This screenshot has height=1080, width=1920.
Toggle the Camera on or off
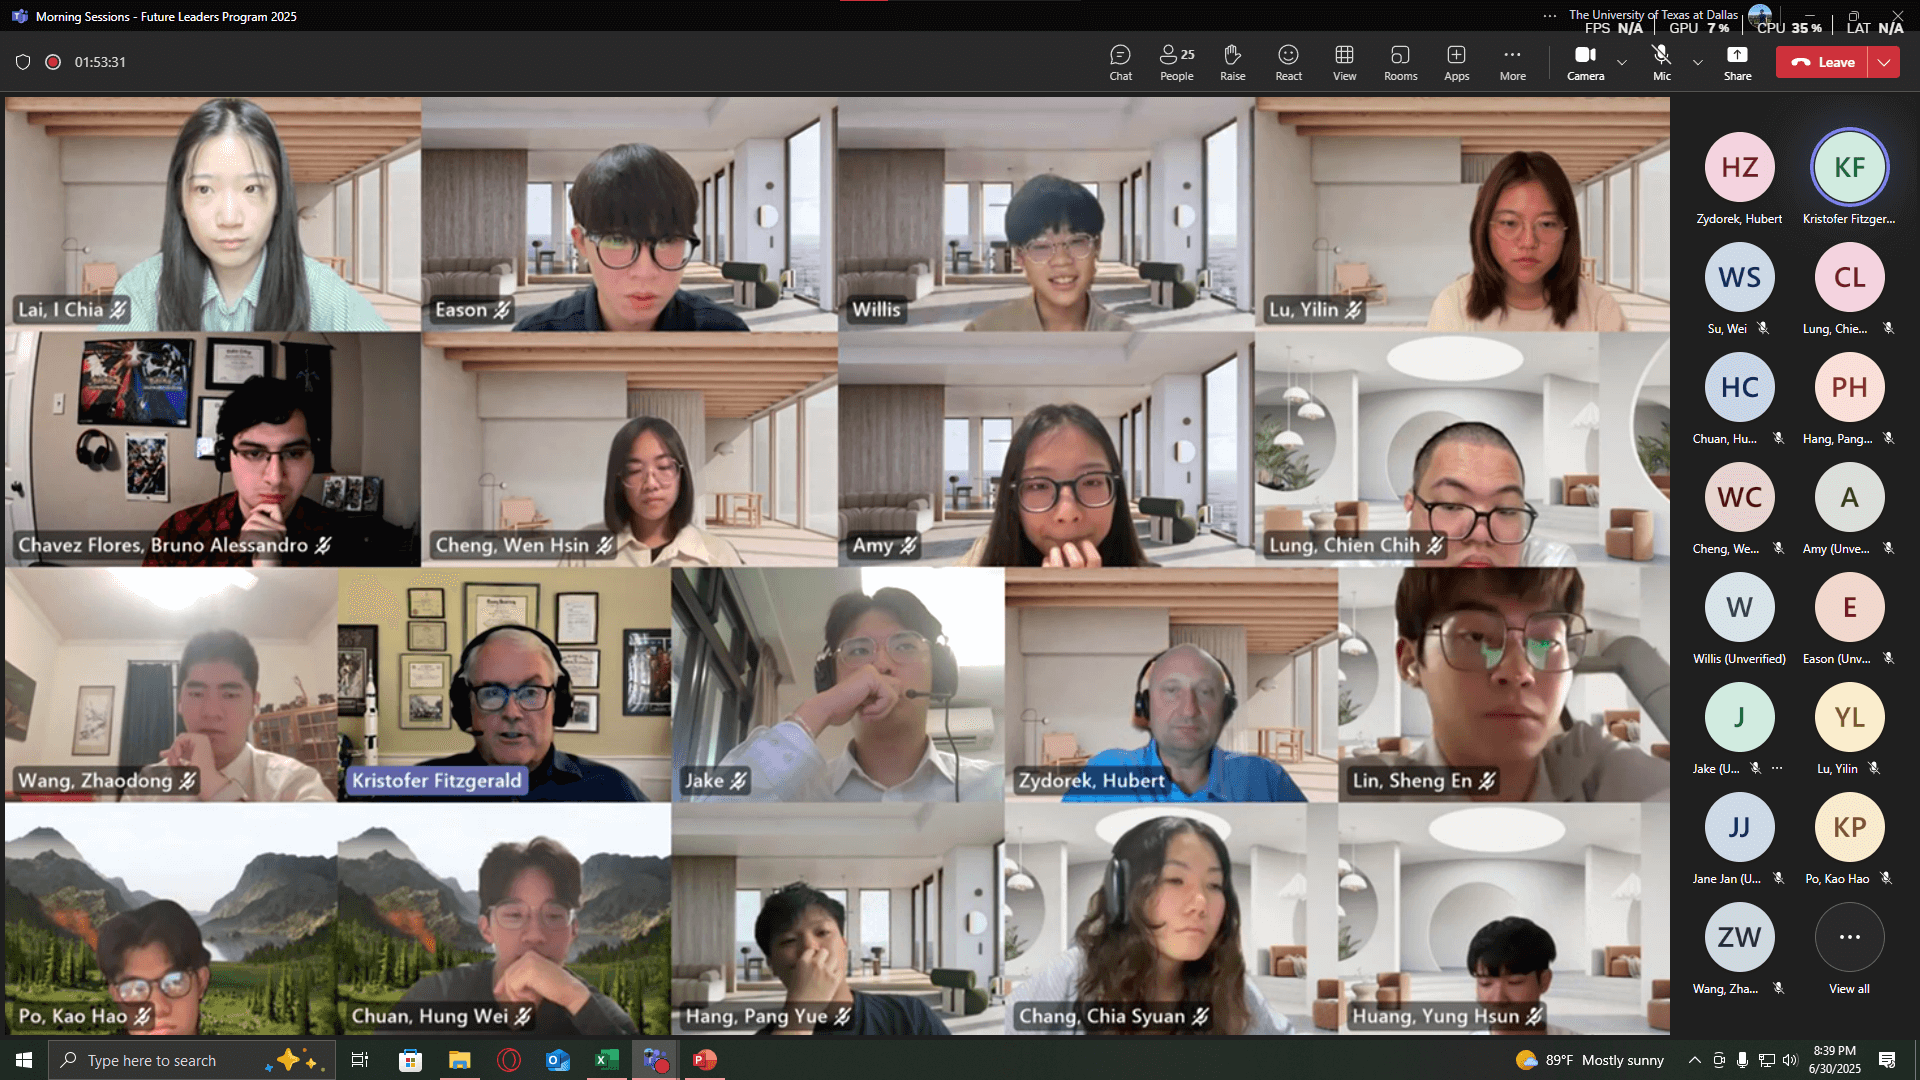[1585, 62]
